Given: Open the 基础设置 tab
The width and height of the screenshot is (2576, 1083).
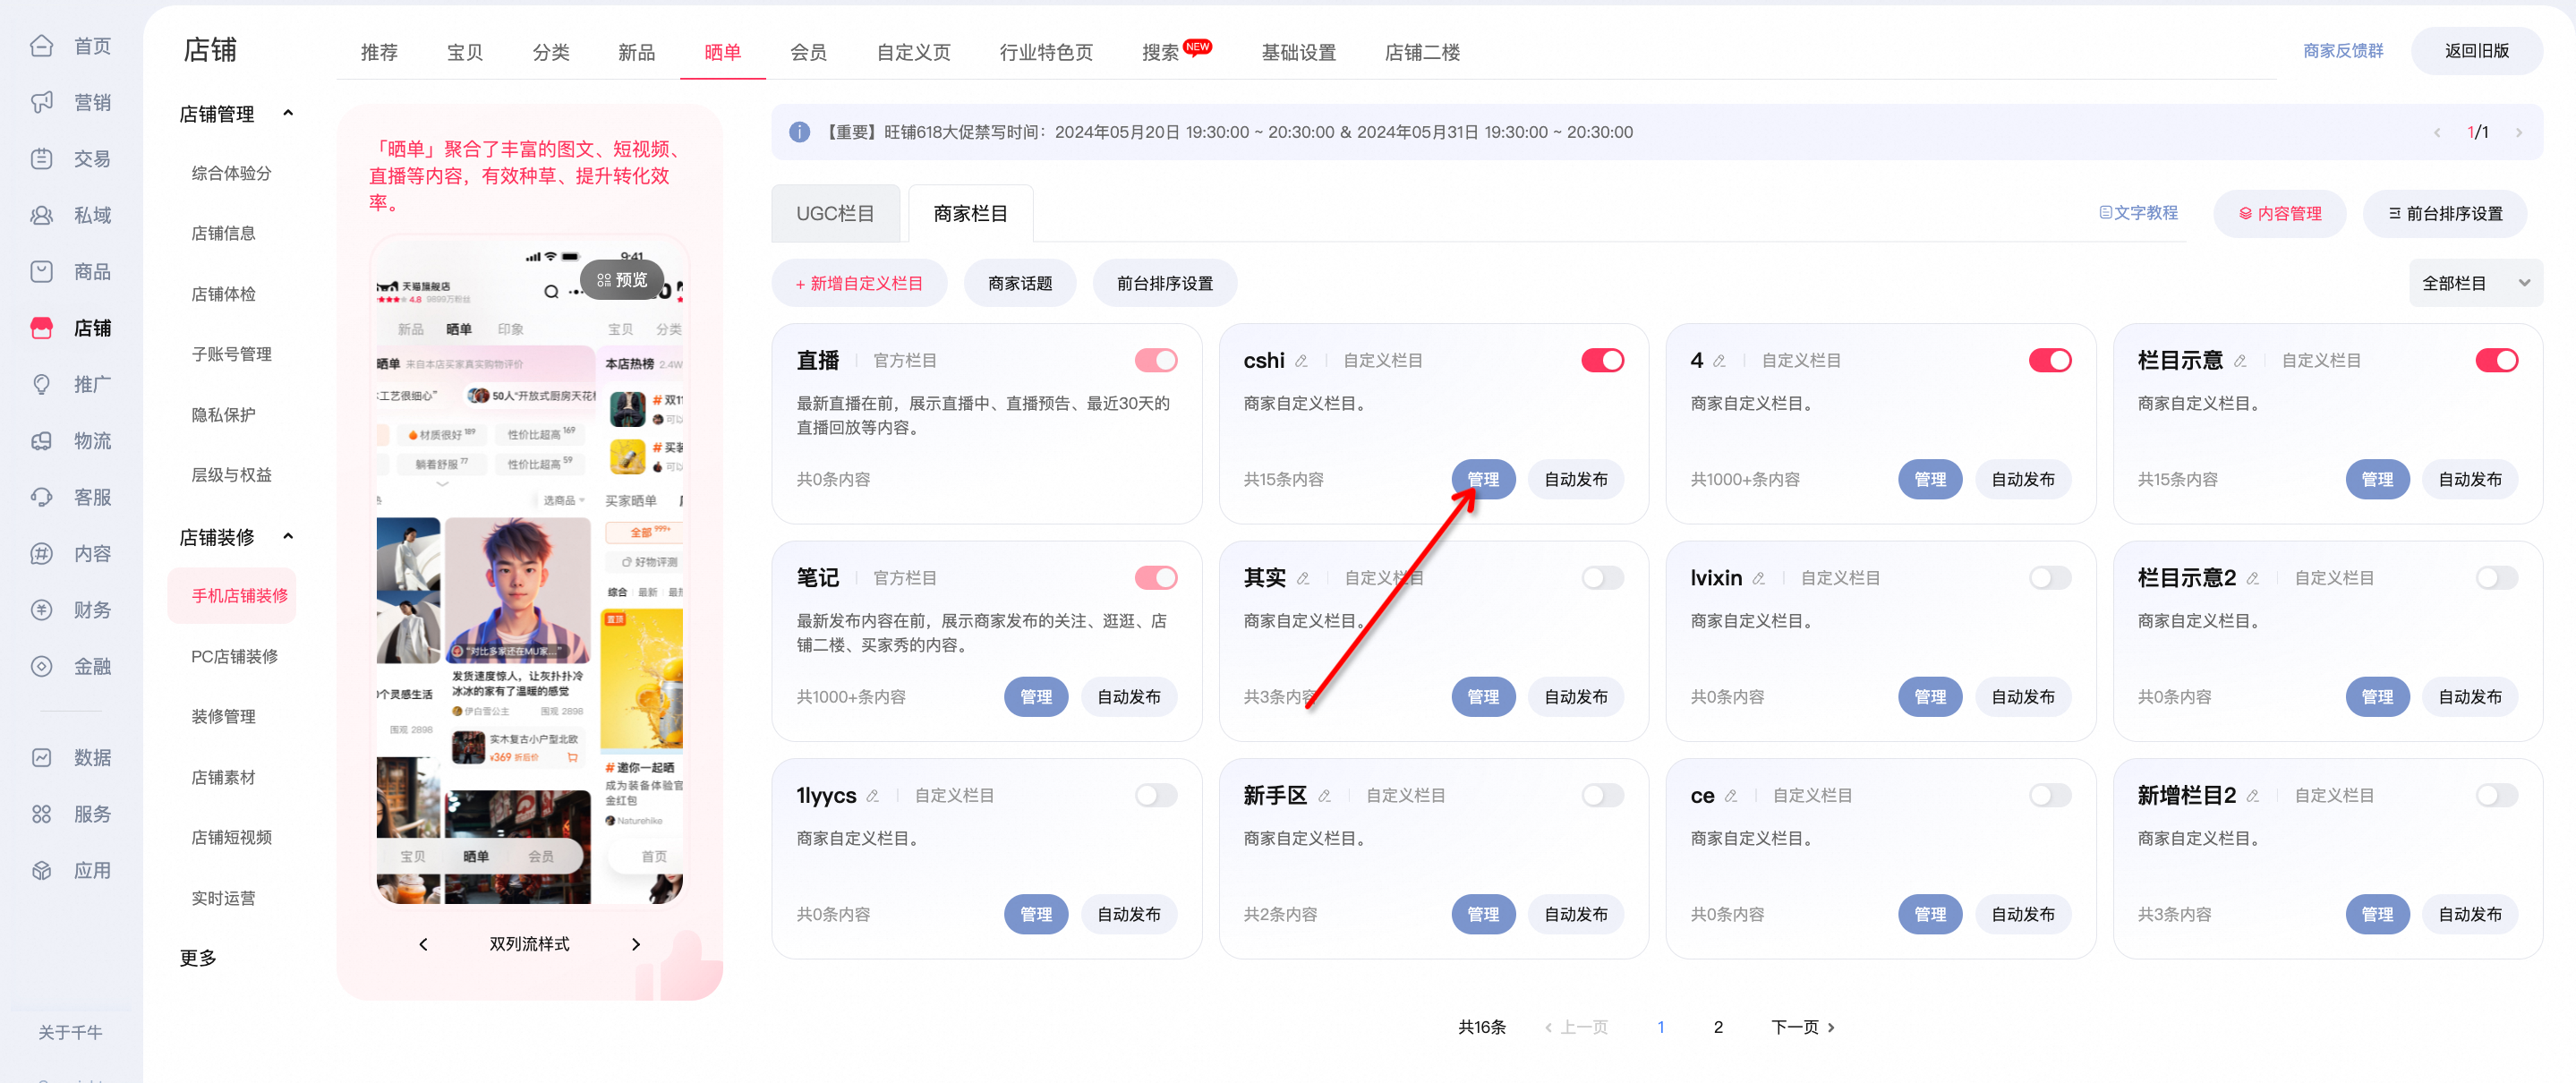Looking at the screenshot, I should coord(1298,52).
